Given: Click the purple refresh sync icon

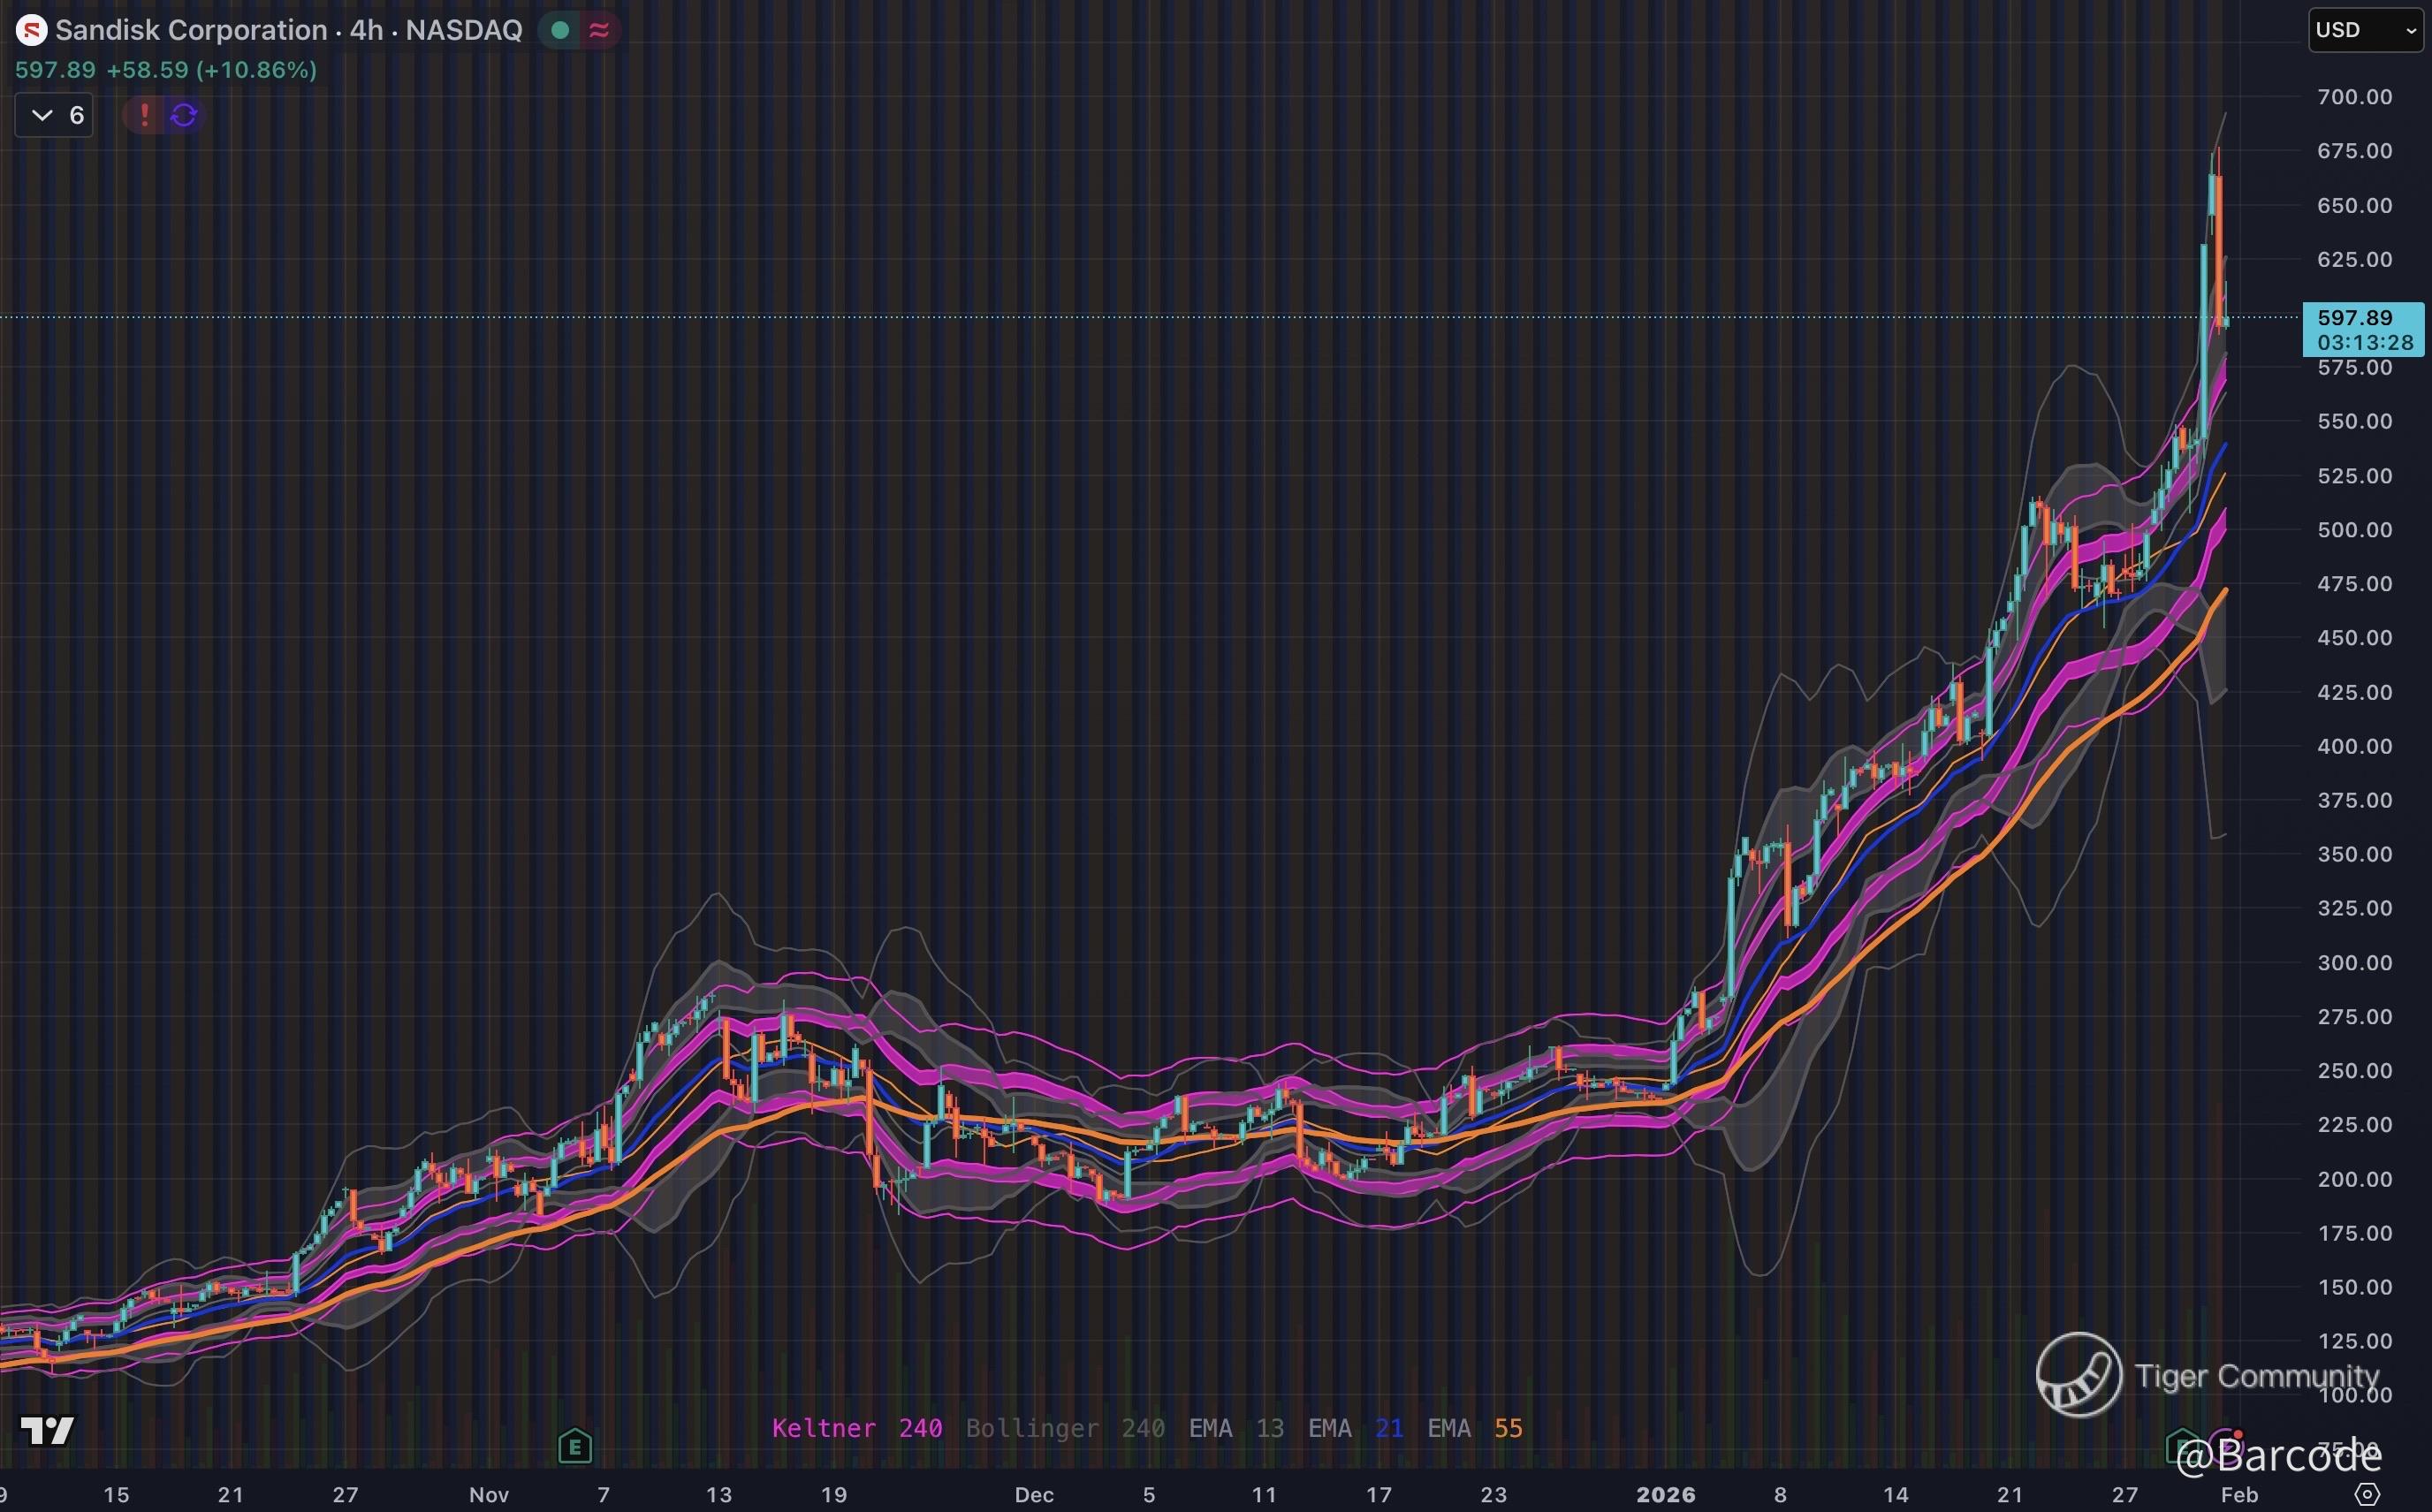Looking at the screenshot, I should pyautogui.click(x=184, y=115).
